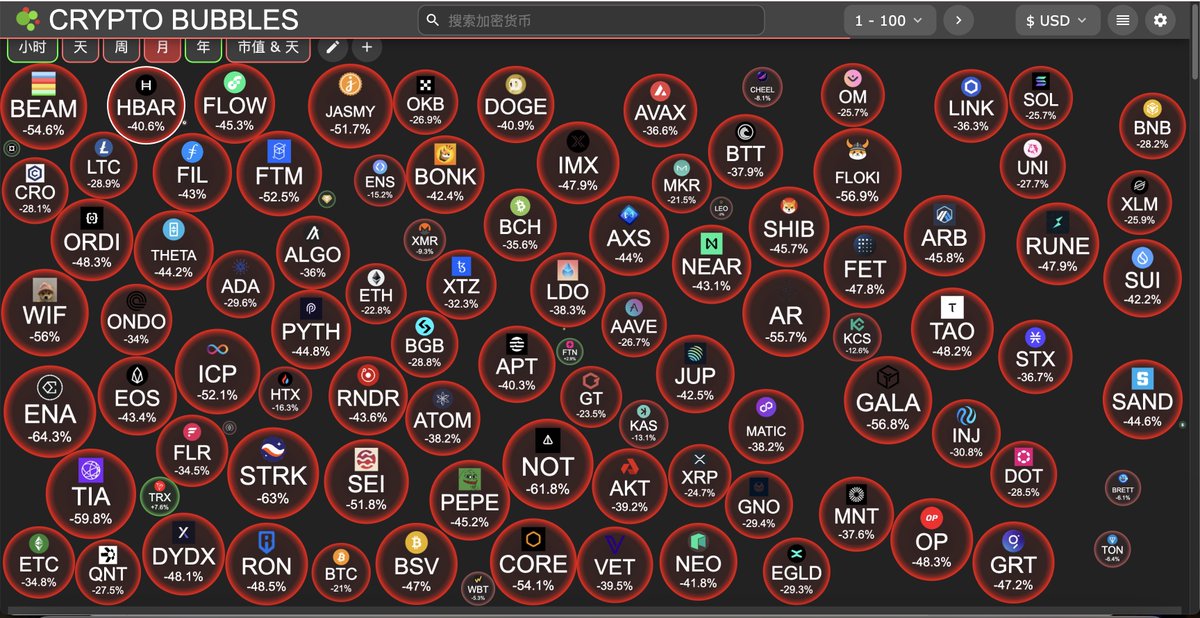Click the SAND bubble
The image size is (1200, 618).
pos(1143,398)
